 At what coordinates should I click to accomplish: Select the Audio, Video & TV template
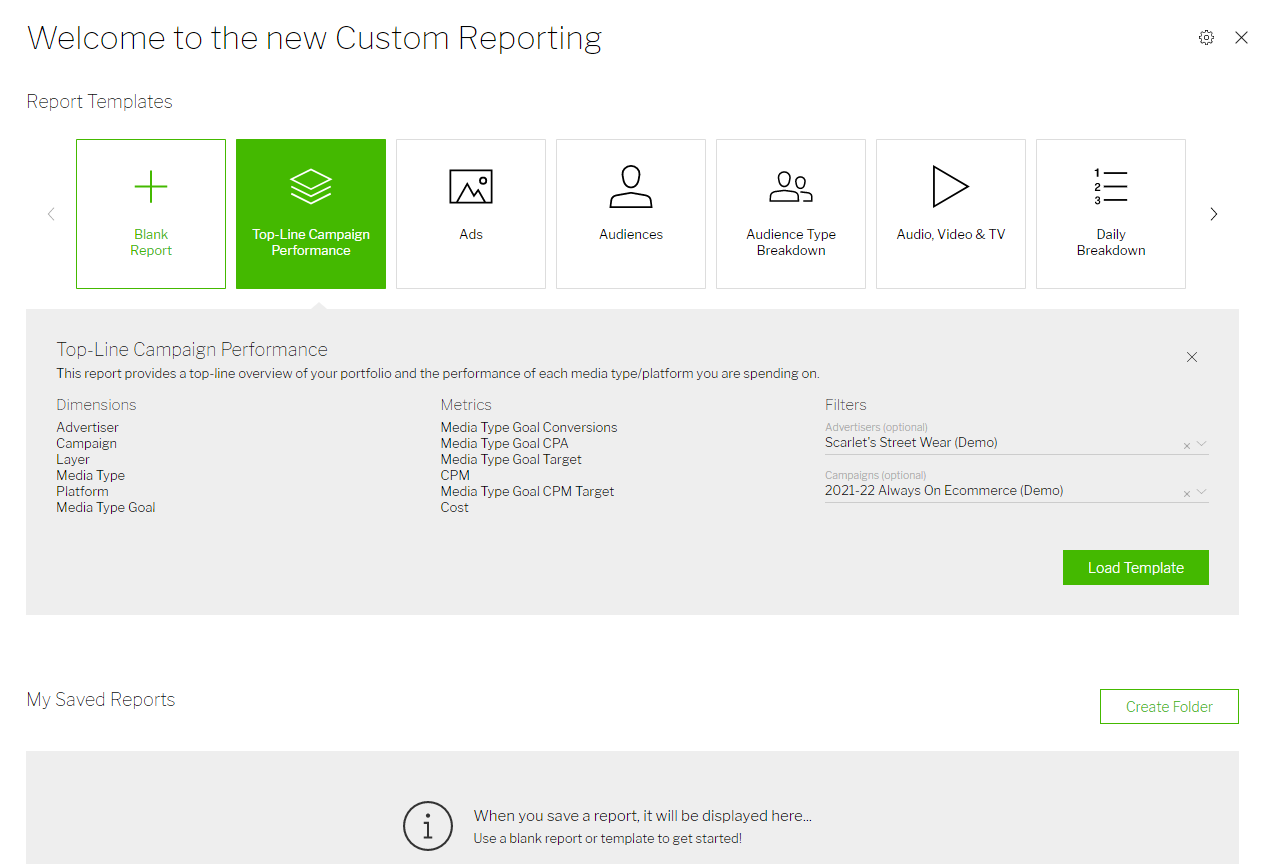[x=951, y=214]
